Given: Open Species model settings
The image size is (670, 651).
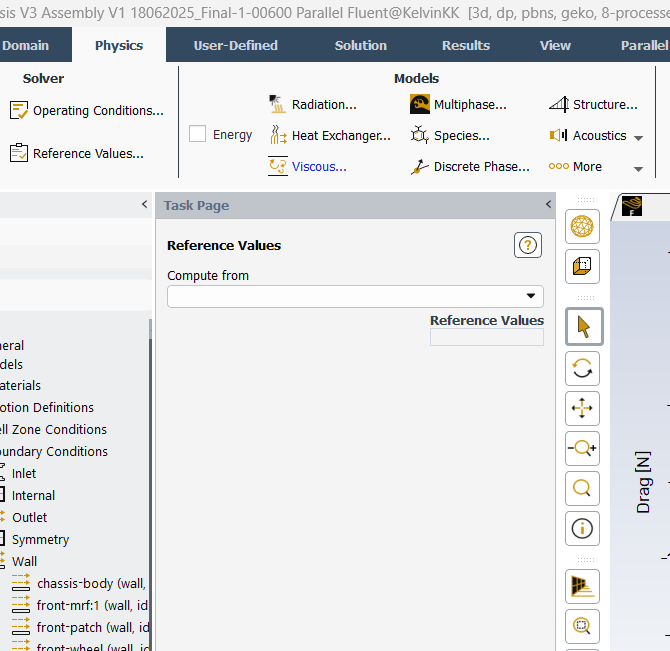Looking at the screenshot, I should coord(462,136).
